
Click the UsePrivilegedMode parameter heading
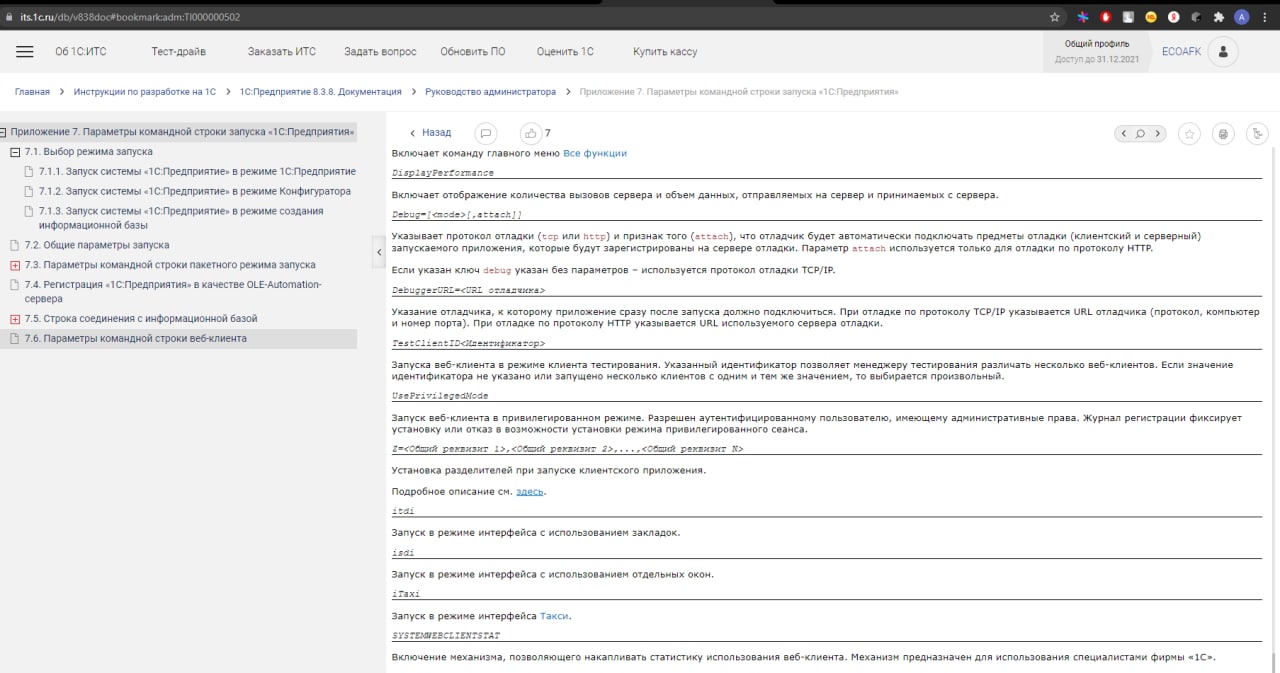click(x=440, y=396)
